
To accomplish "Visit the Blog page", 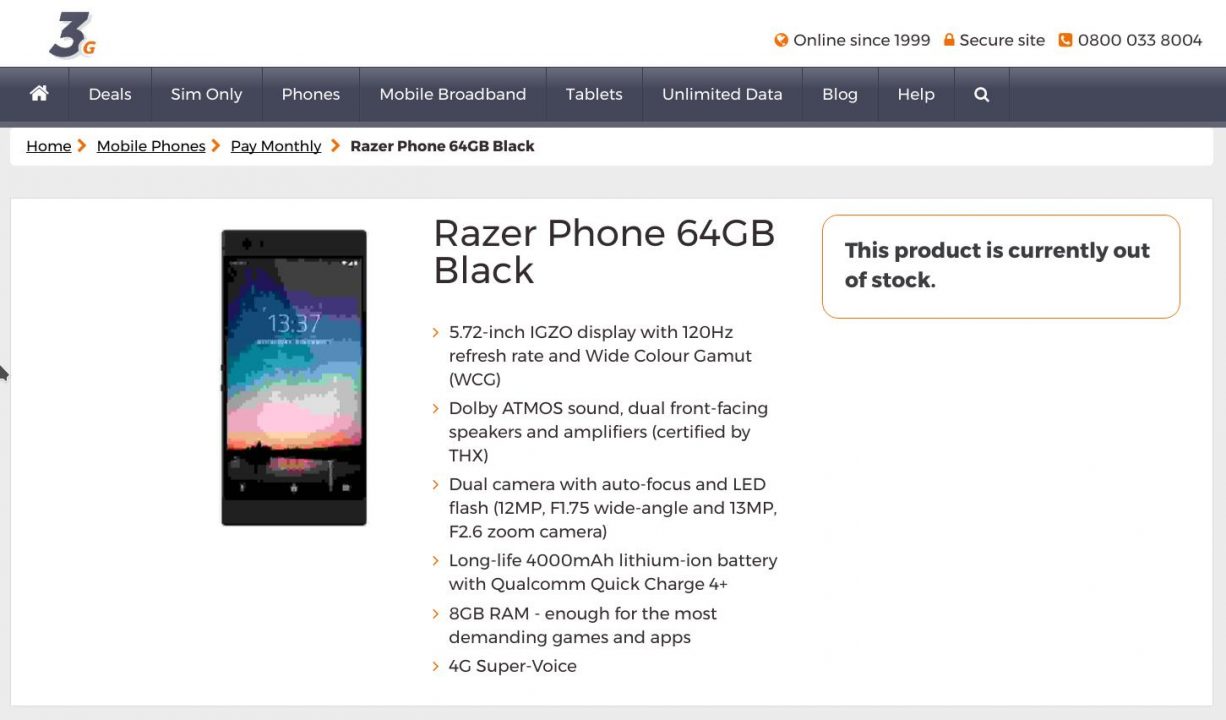I will pyautogui.click(x=840, y=94).
